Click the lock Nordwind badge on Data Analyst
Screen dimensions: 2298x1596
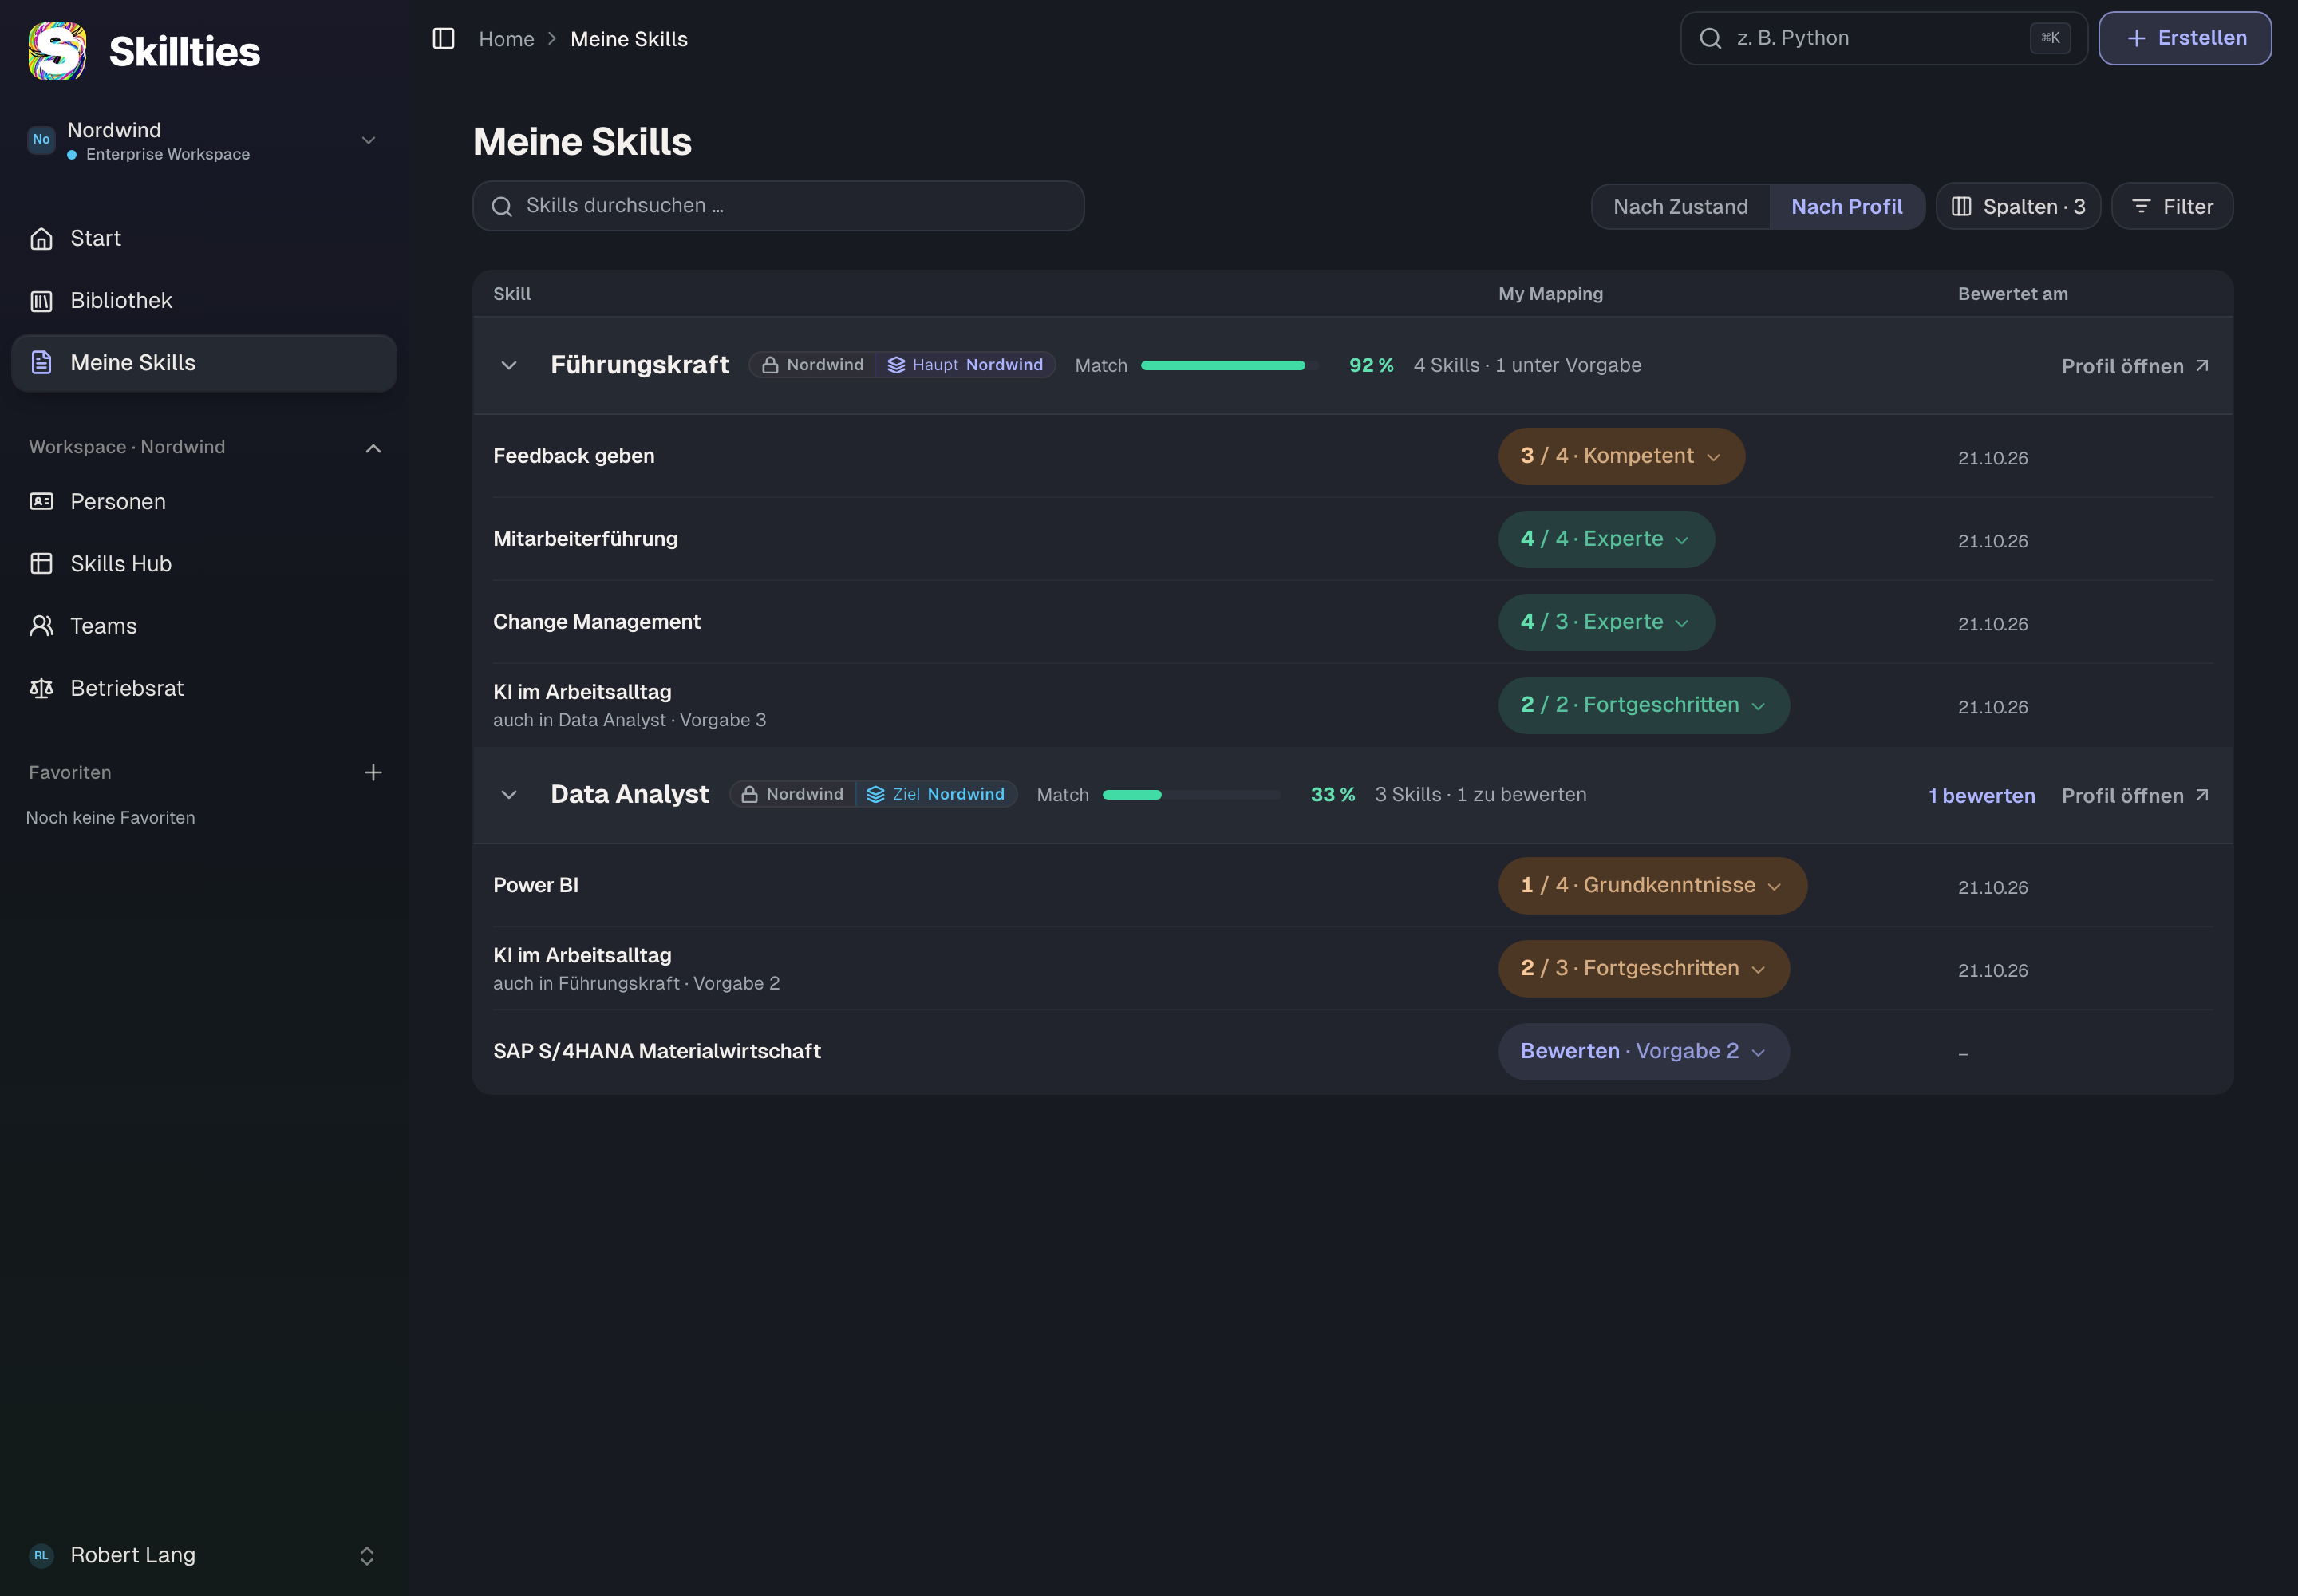point(792,794)
